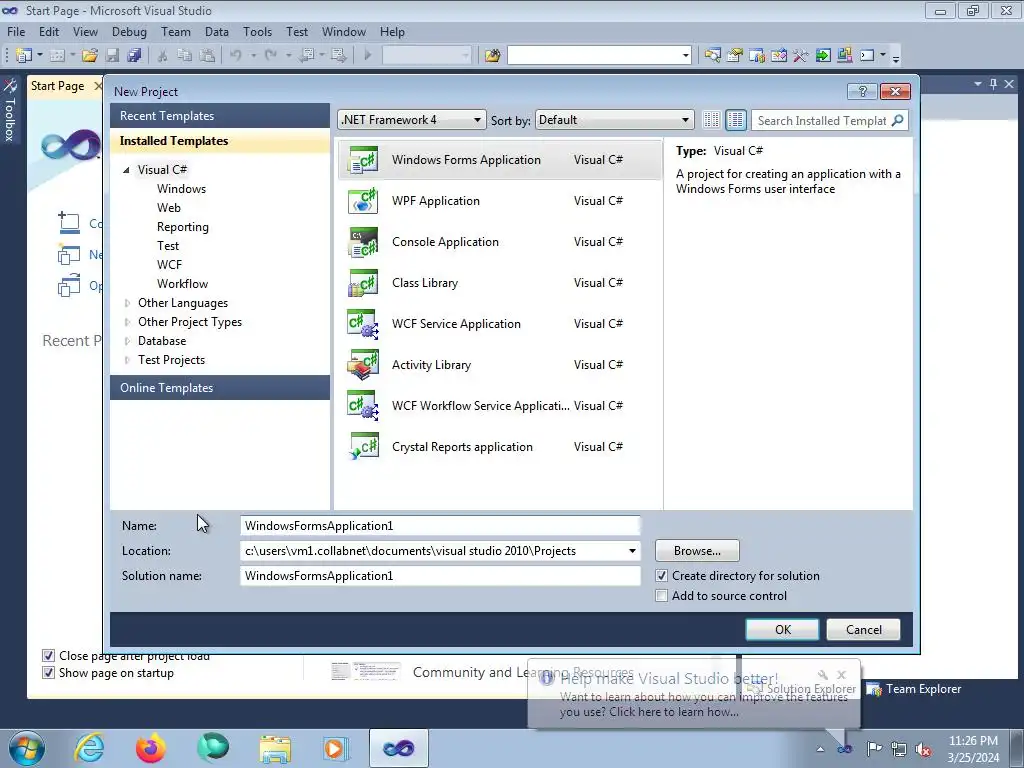The width and height of the screenshot is (1024, 768).
Task: Click the Undo toolbar icon
Action: (236, 56)
